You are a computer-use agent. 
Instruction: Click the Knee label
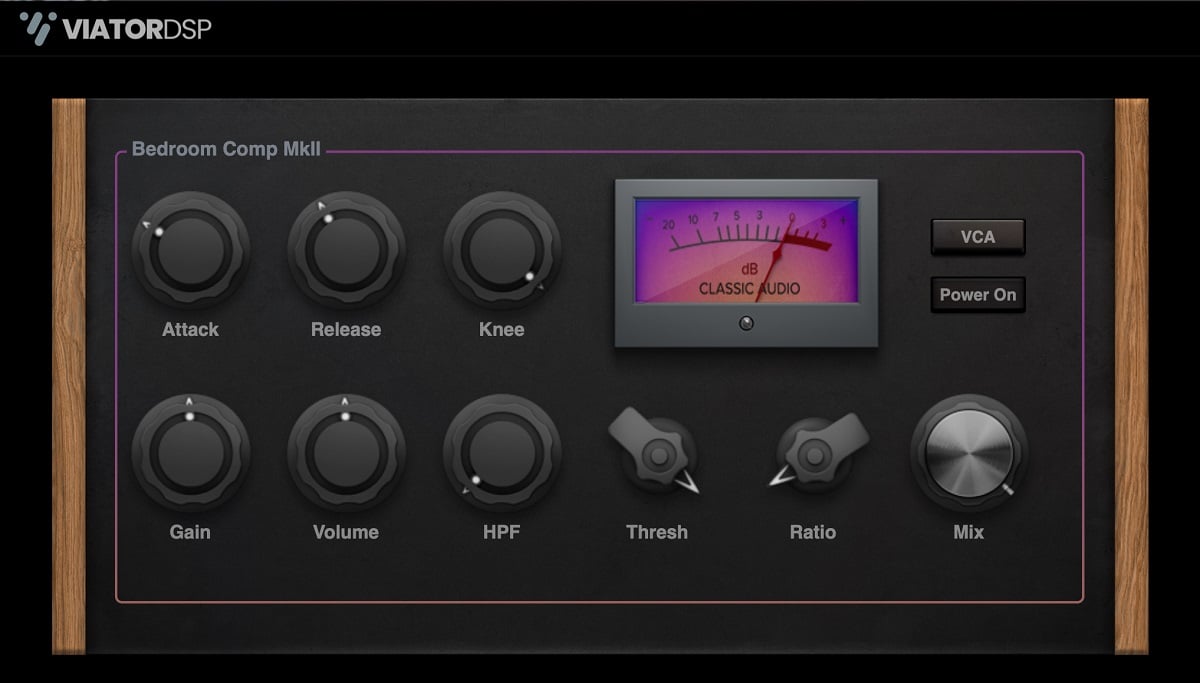point(502,329)
